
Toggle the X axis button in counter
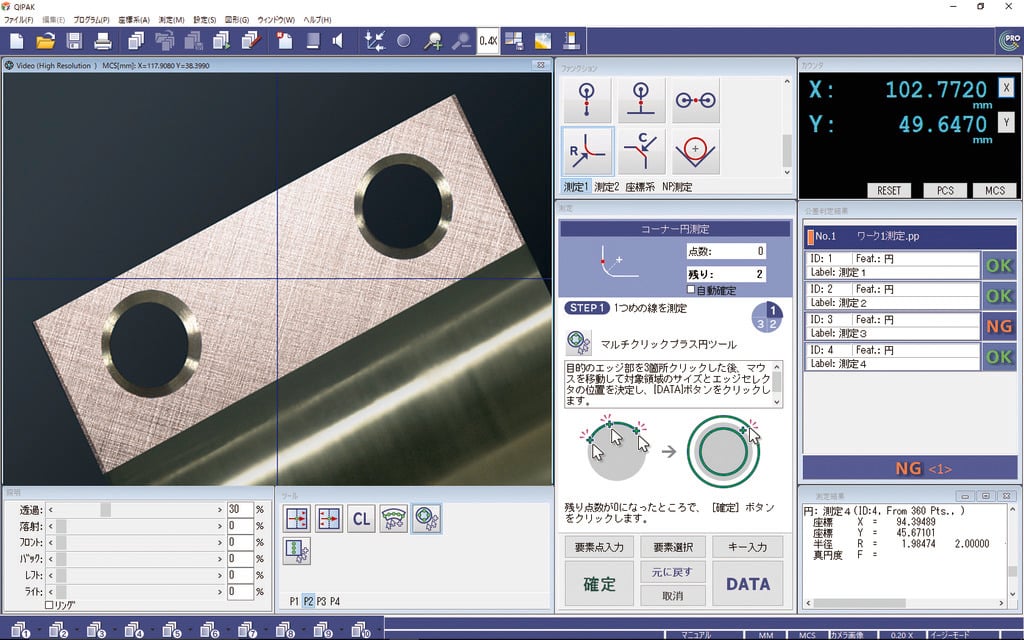(x=1006, y=88)
